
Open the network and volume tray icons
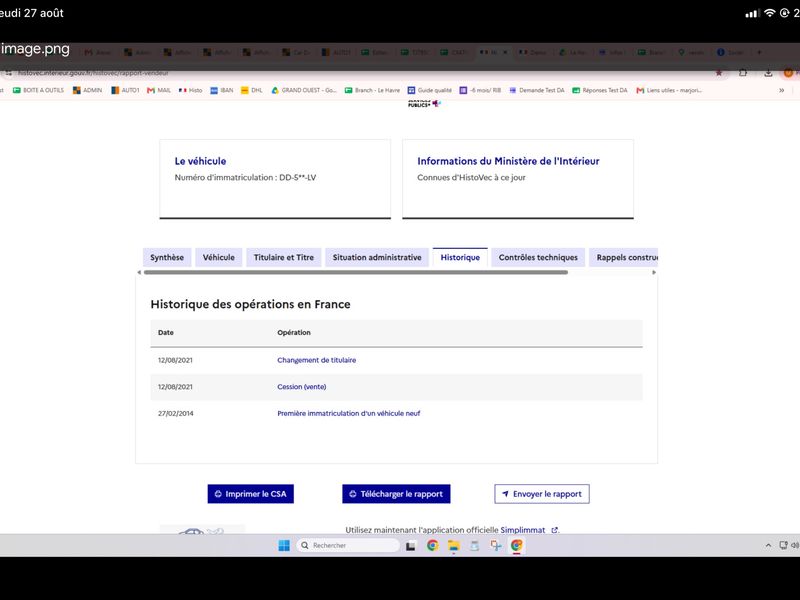pyautogui.click(x=789, y=545)
